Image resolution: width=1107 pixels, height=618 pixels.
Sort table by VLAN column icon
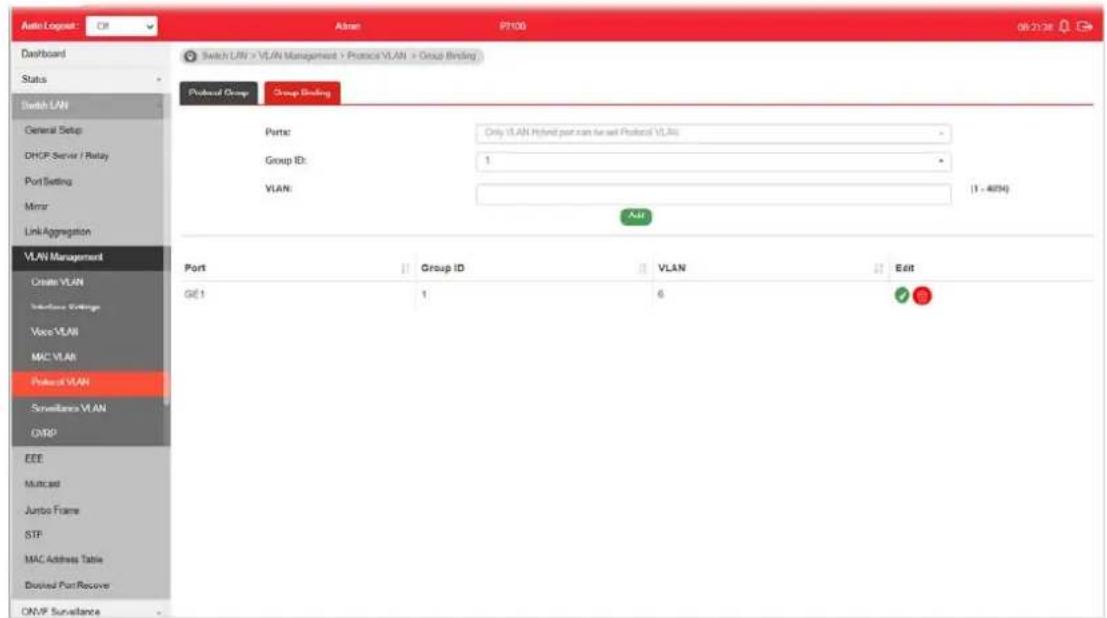(x=878, y=268)
